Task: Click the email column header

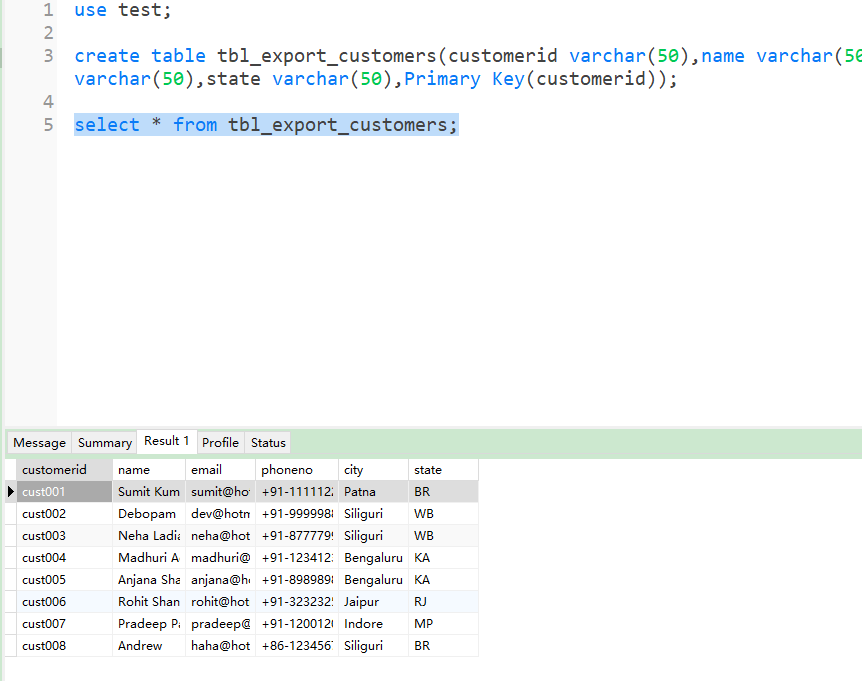Action: (x=220, y=470)
